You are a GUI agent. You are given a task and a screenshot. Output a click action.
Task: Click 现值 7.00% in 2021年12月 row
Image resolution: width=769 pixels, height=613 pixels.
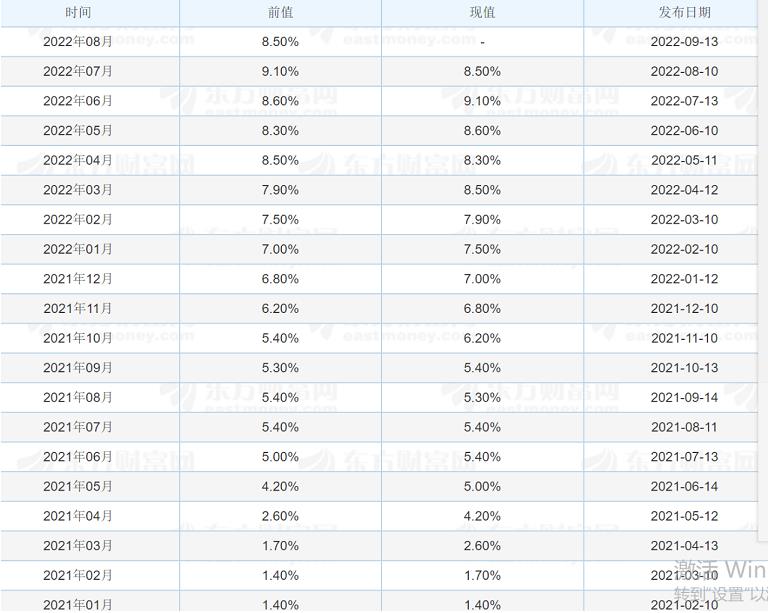pyautogui.click(x=482, y=279)
